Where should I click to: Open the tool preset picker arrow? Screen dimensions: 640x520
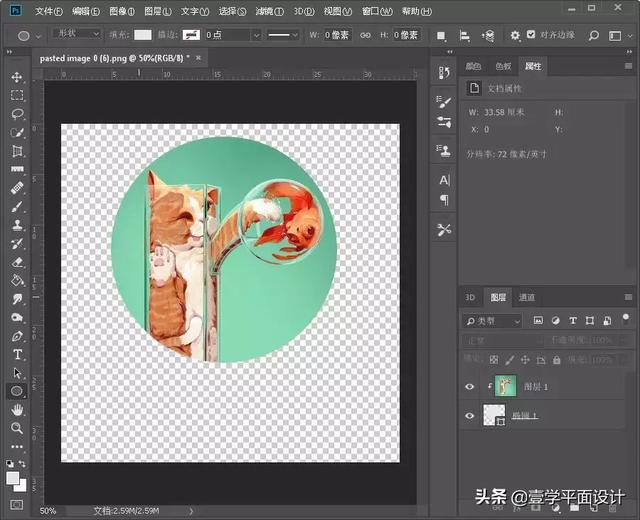[x=38, y=37]
